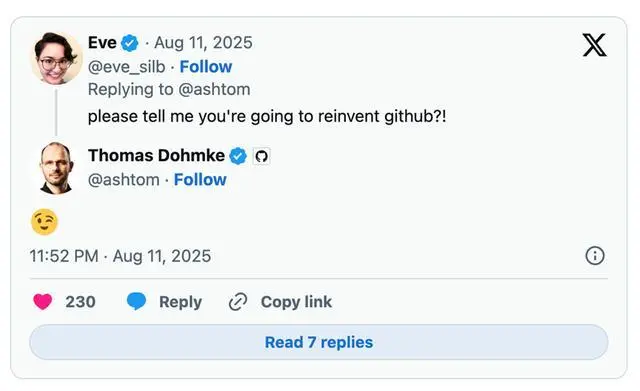Click the chain link copy icon

pos(238,302)
